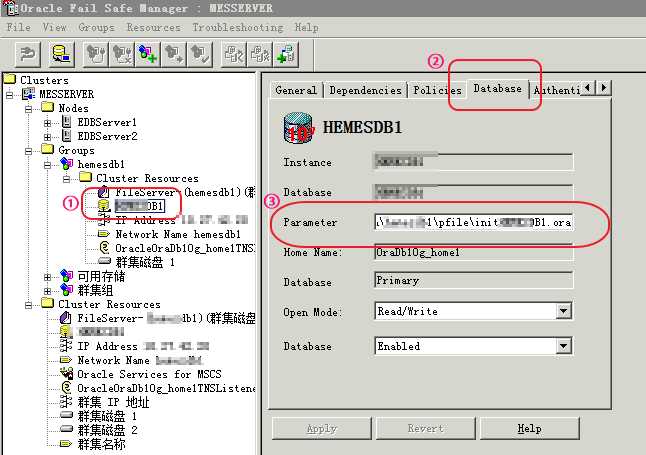Click the Nodes folder icon
The width and height of the screenshot is (646, 455).
coord(48,107)
